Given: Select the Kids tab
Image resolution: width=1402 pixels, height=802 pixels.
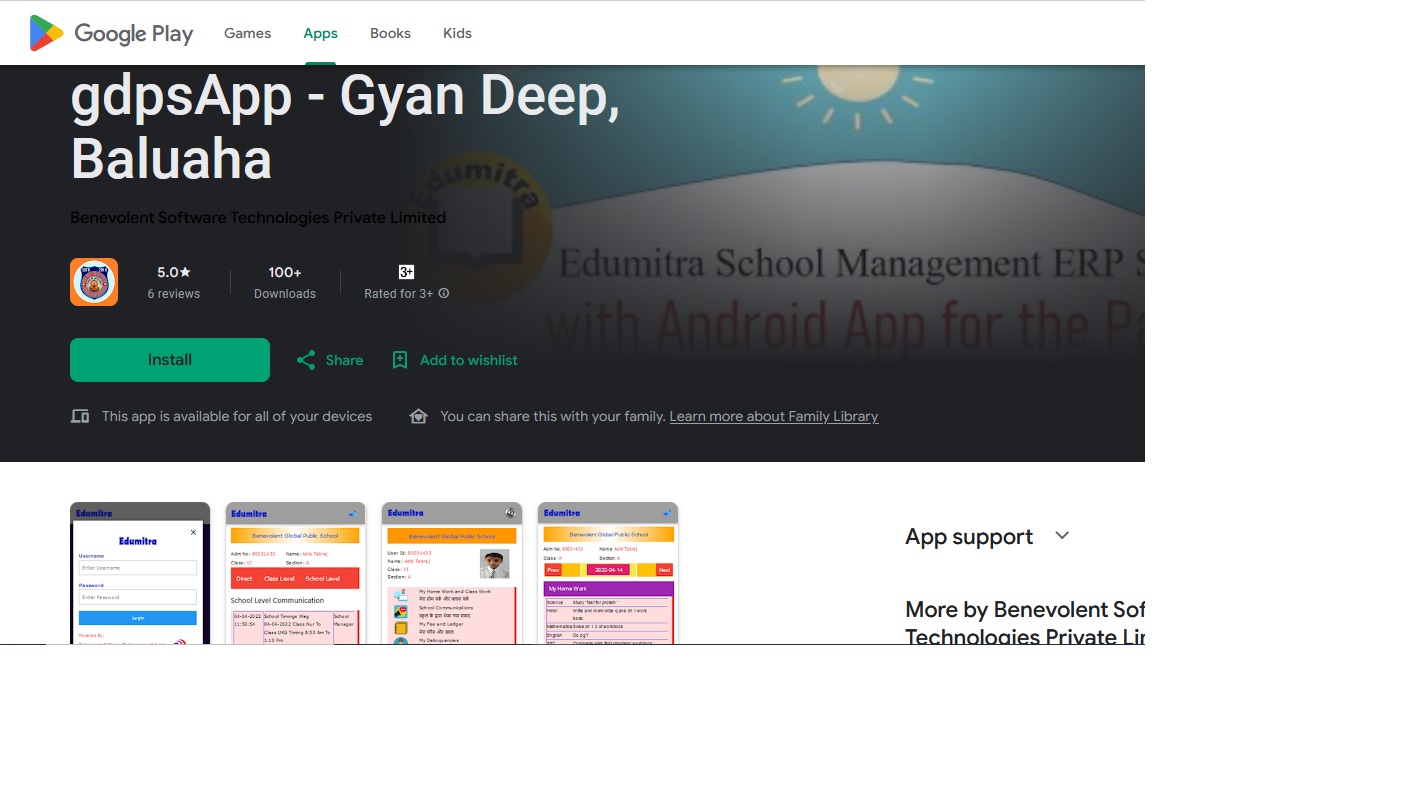Looking at the screenshot, I should tap(457, 33).
